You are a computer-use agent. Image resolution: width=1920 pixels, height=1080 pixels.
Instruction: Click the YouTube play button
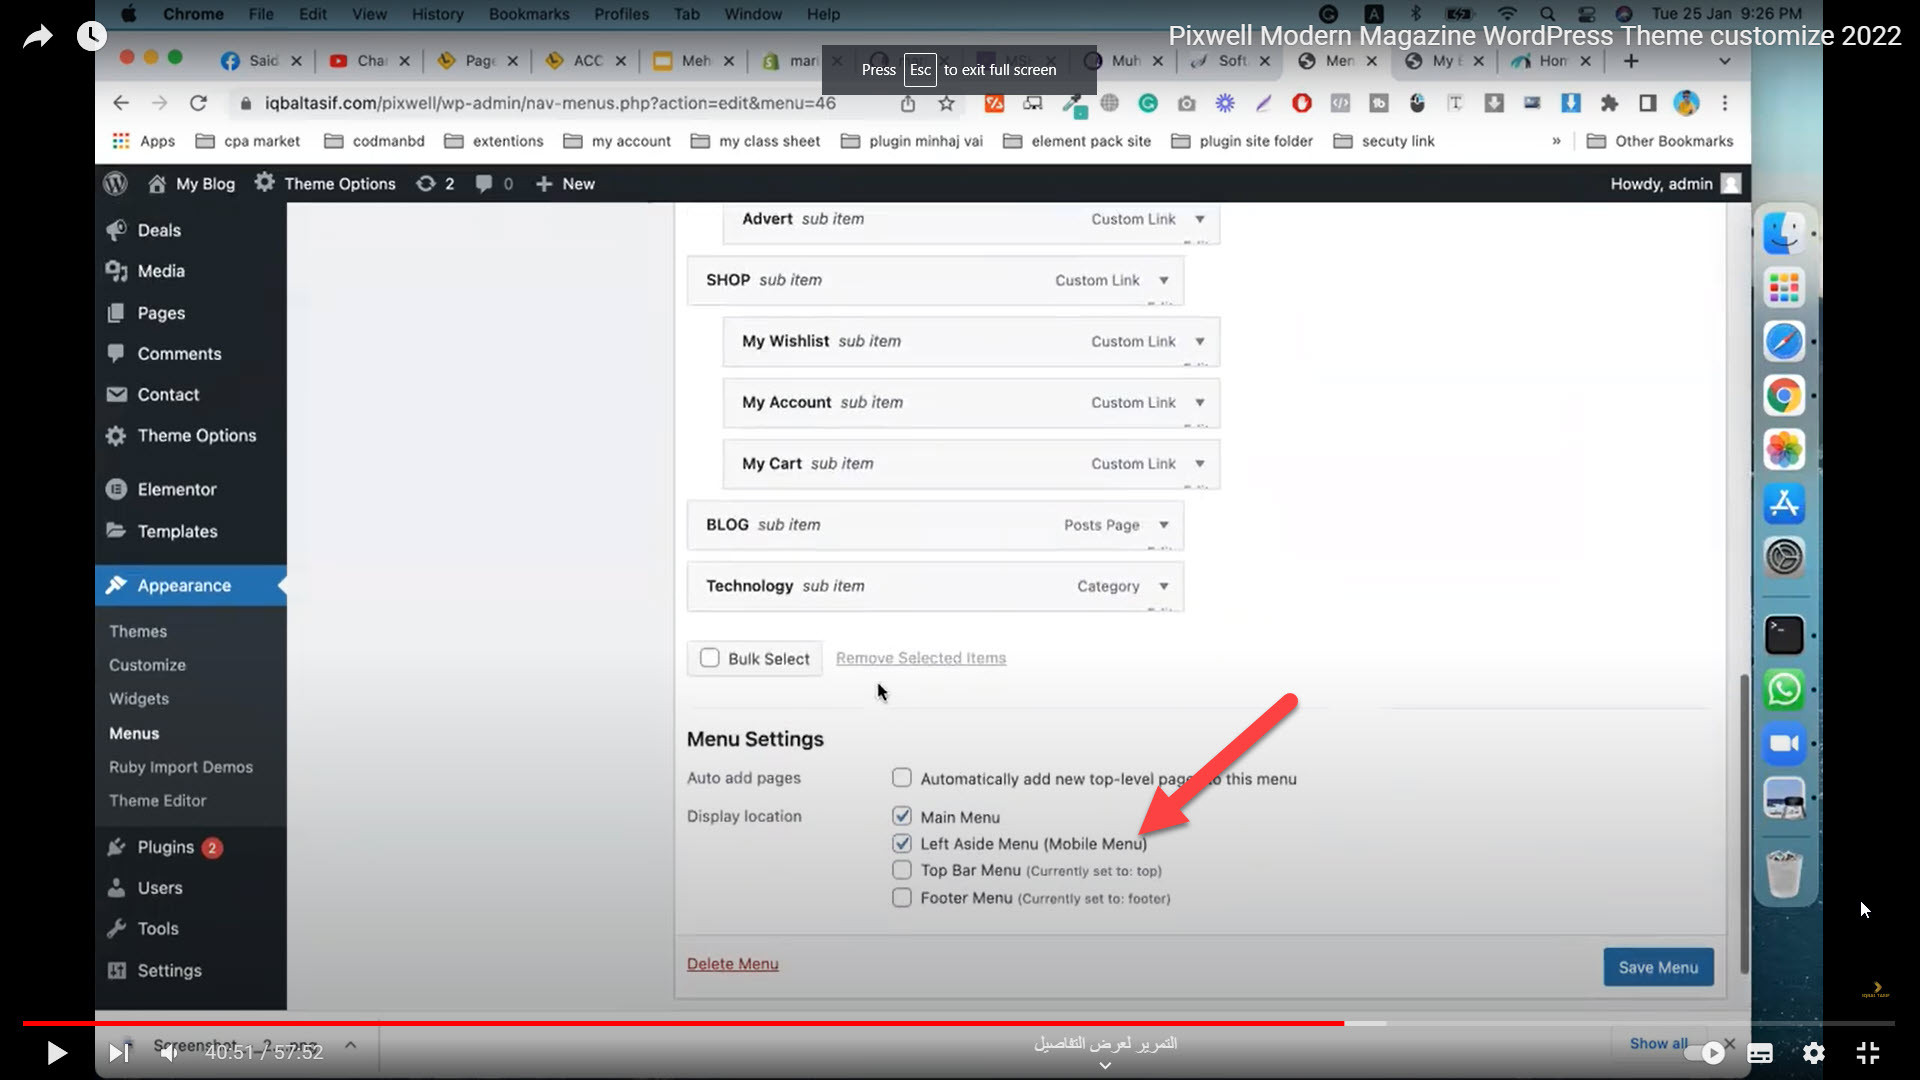[57, 1053]
